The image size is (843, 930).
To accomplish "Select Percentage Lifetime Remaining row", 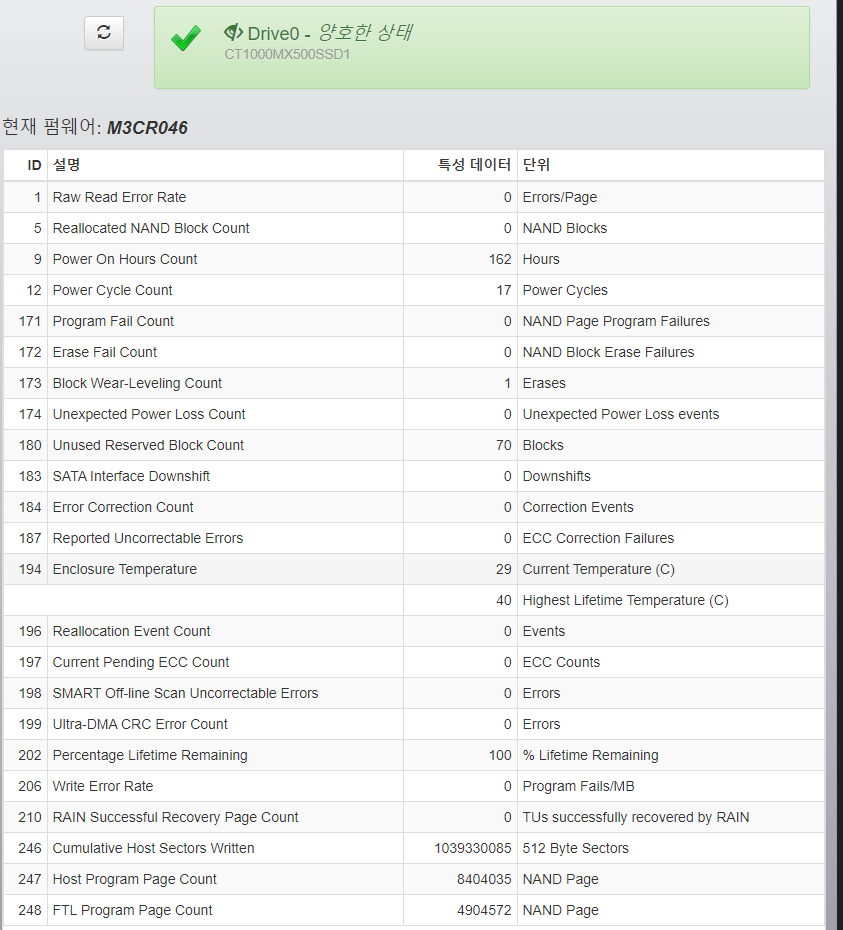I will [413, 755].
